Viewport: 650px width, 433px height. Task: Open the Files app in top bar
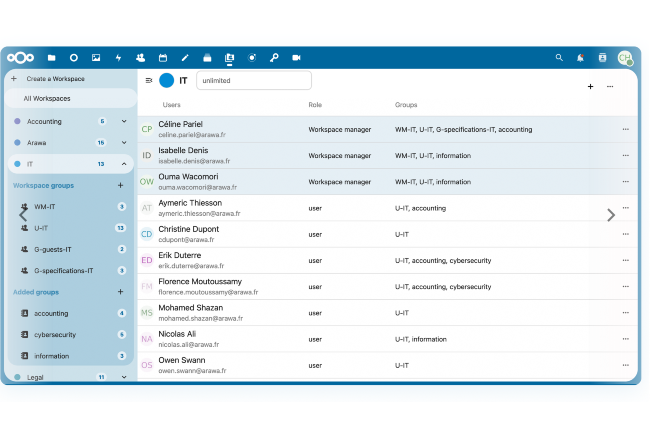pyautogui.click(x=51, y=58)
